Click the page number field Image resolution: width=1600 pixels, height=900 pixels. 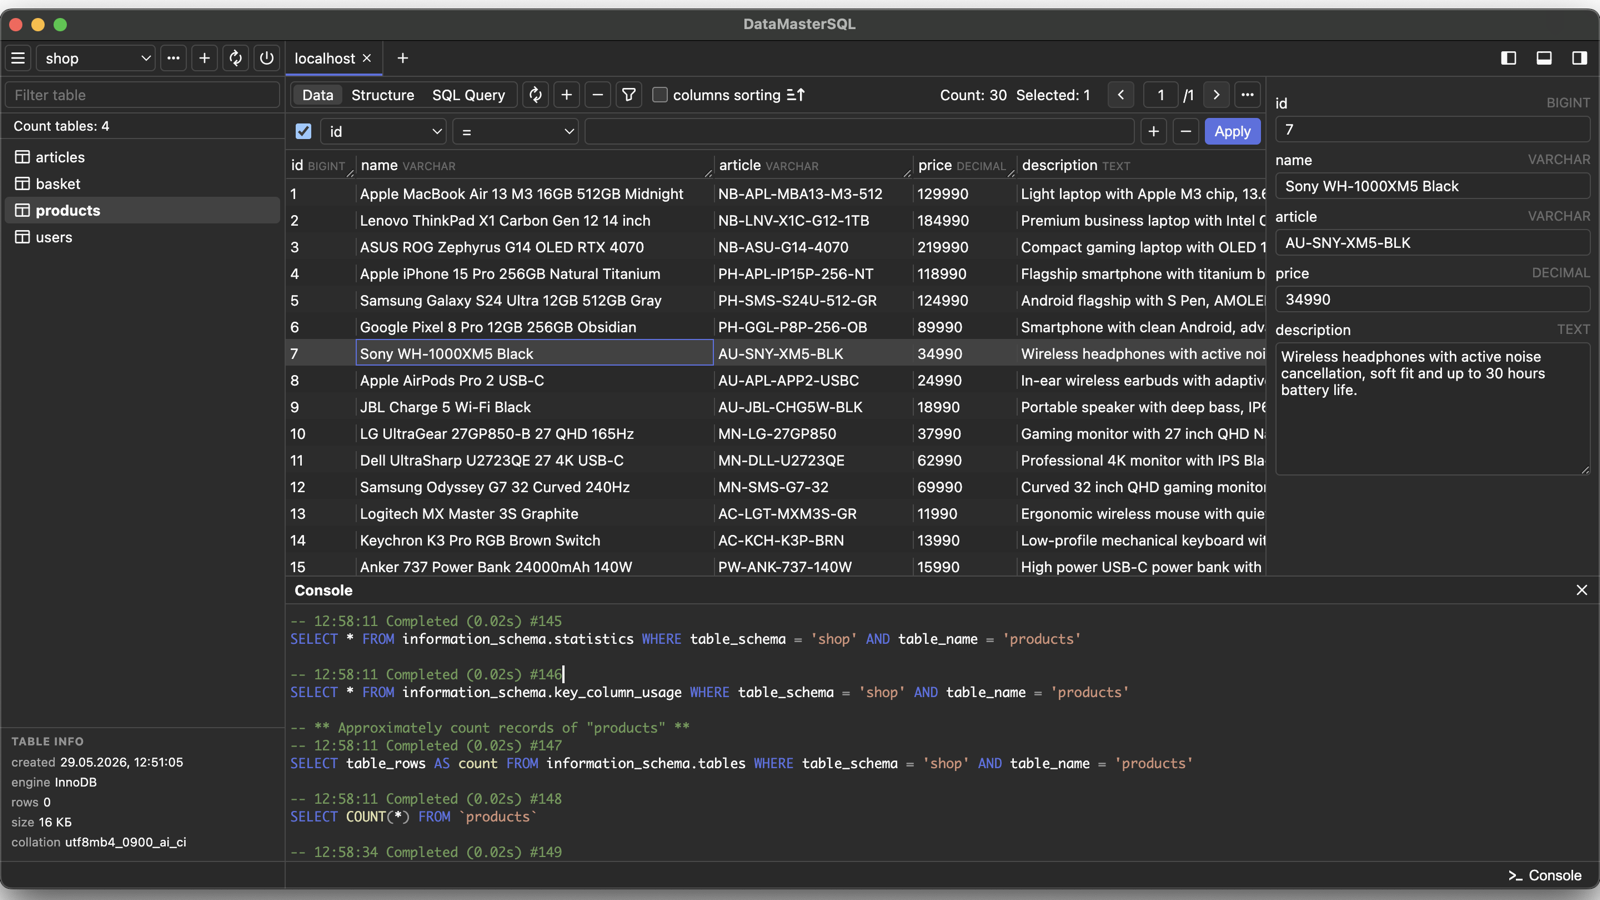point(1160,95)
